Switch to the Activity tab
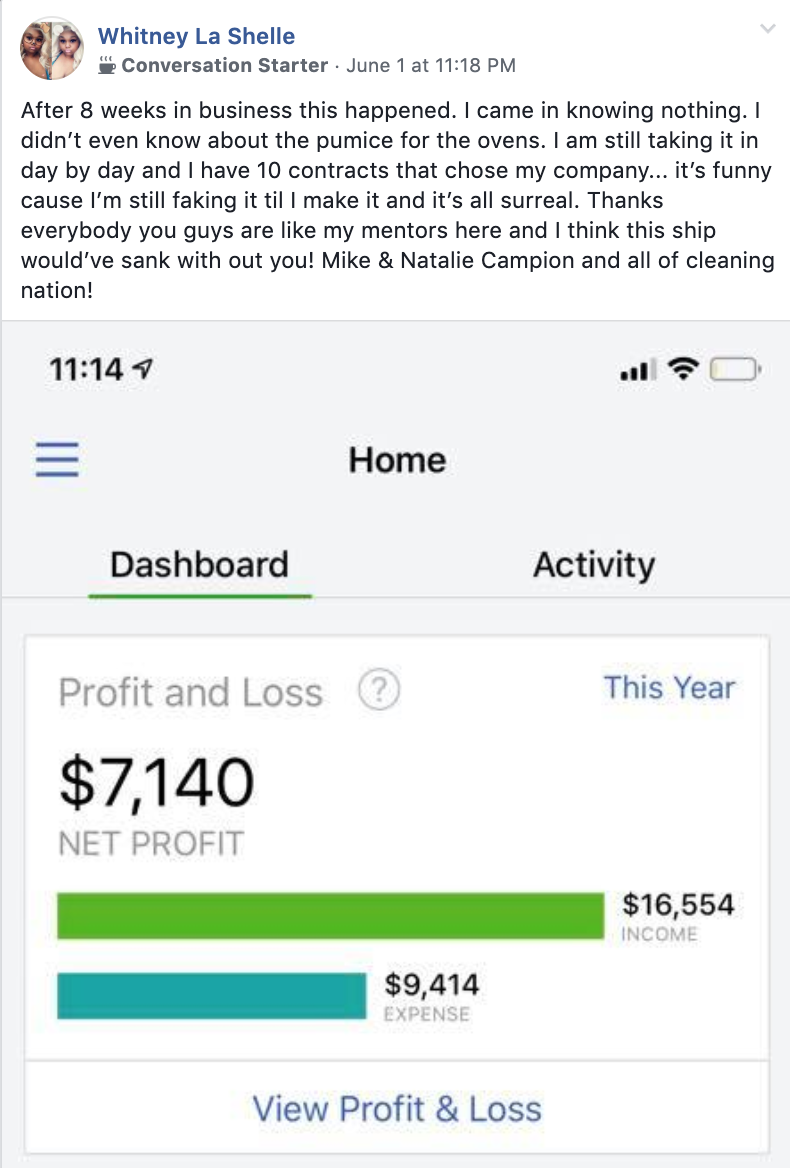Image resolution: width=790 pixels, height=1168 pixels. coord(594,565)
